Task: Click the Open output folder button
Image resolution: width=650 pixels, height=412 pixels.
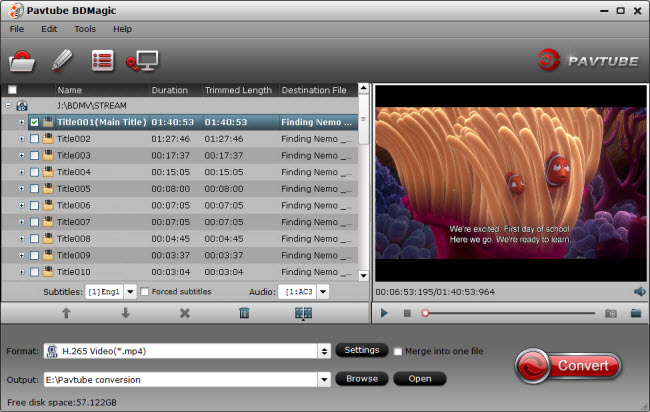Action: 420,379
